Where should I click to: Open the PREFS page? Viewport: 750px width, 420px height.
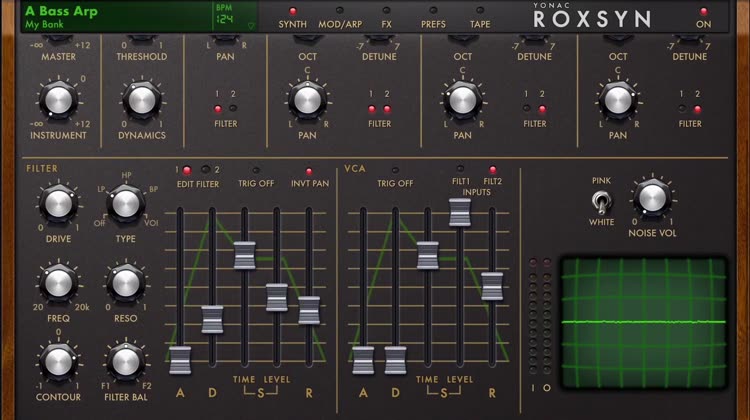[x=433, y=18]
